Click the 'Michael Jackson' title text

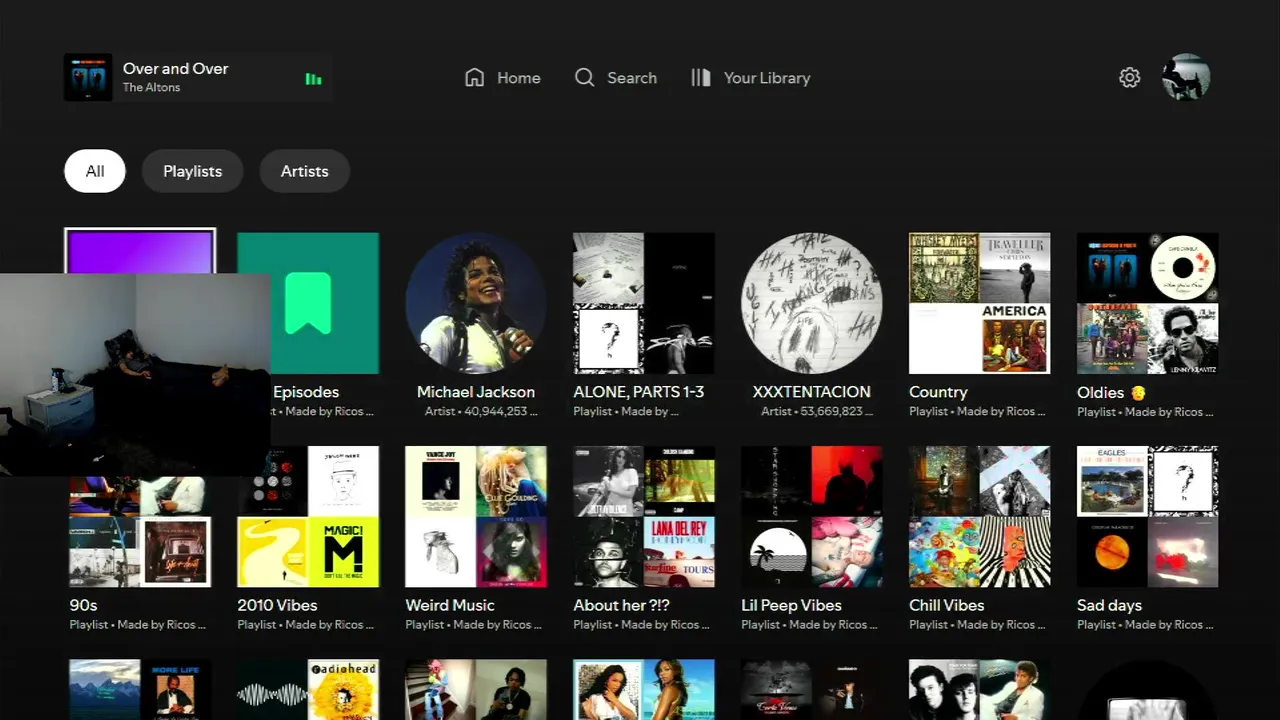[476, 392]
